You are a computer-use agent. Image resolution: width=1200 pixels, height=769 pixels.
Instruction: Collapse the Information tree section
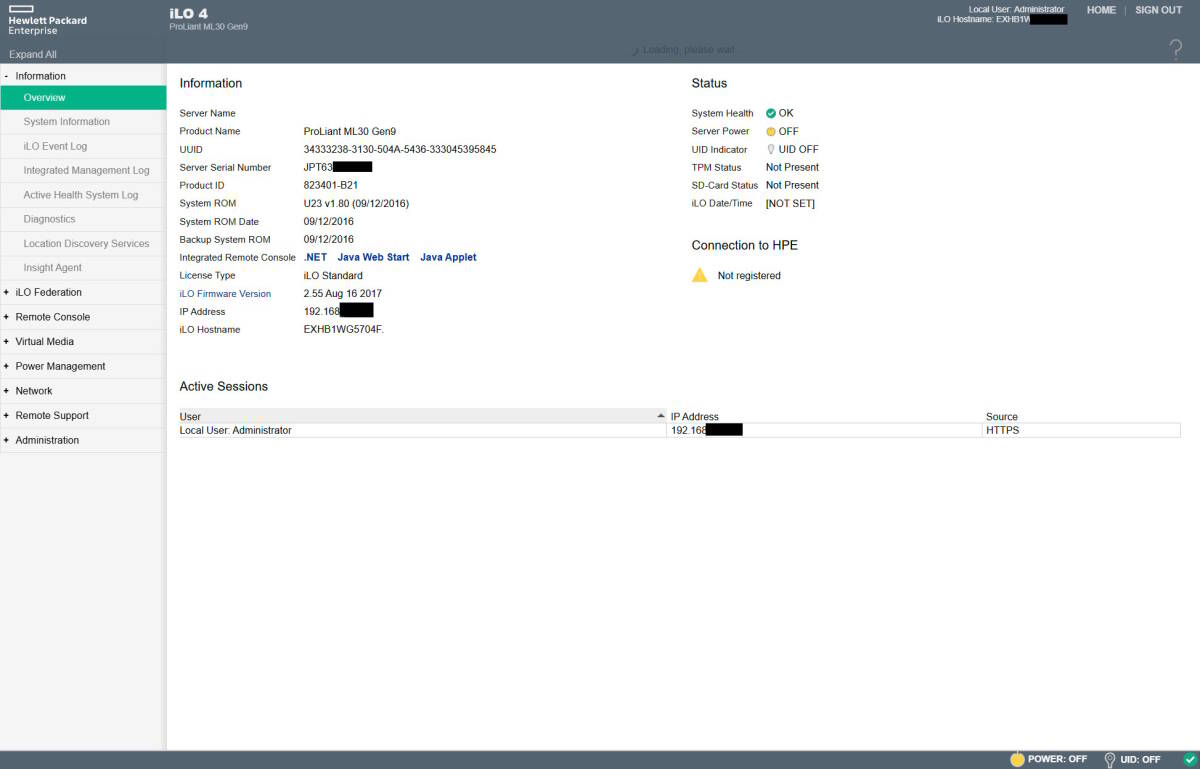click(x=6, y=76)
